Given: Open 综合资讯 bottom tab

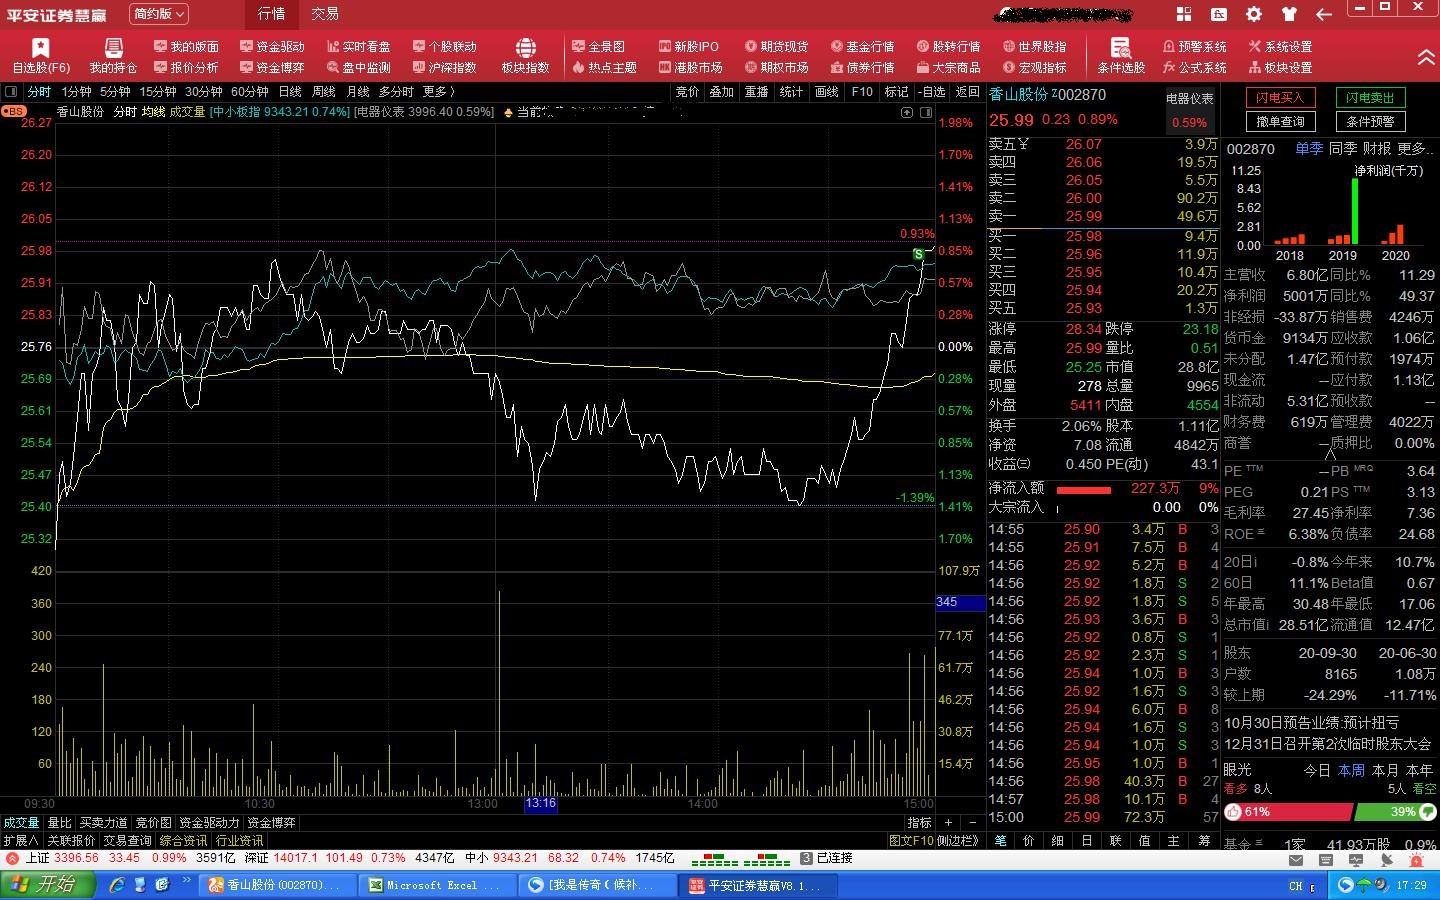Looking at the screenshot, I should (184, 840).
